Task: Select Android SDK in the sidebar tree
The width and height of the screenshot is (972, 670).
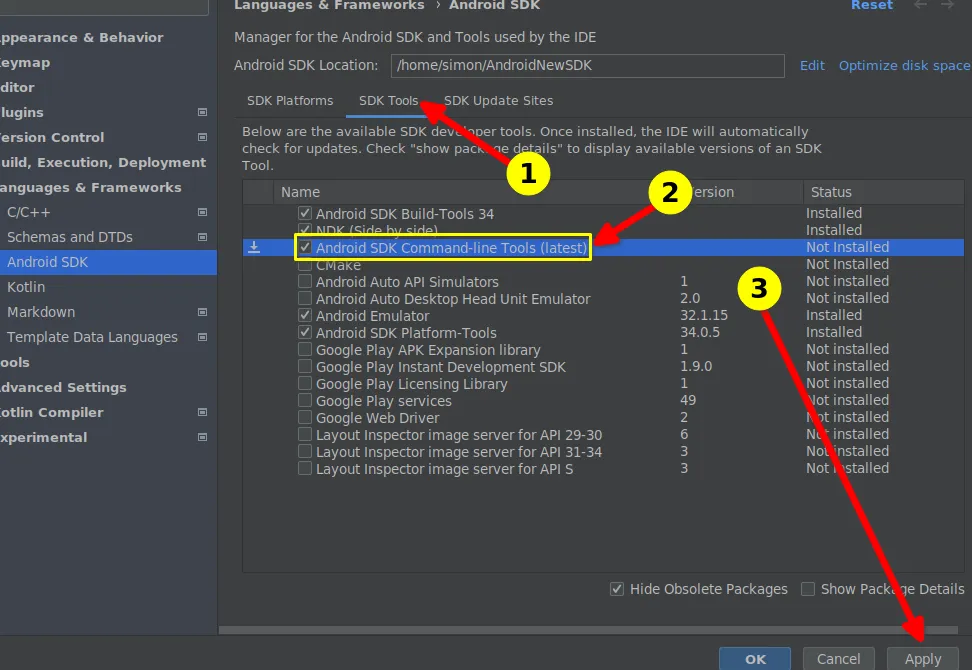Action: (47, 262)
